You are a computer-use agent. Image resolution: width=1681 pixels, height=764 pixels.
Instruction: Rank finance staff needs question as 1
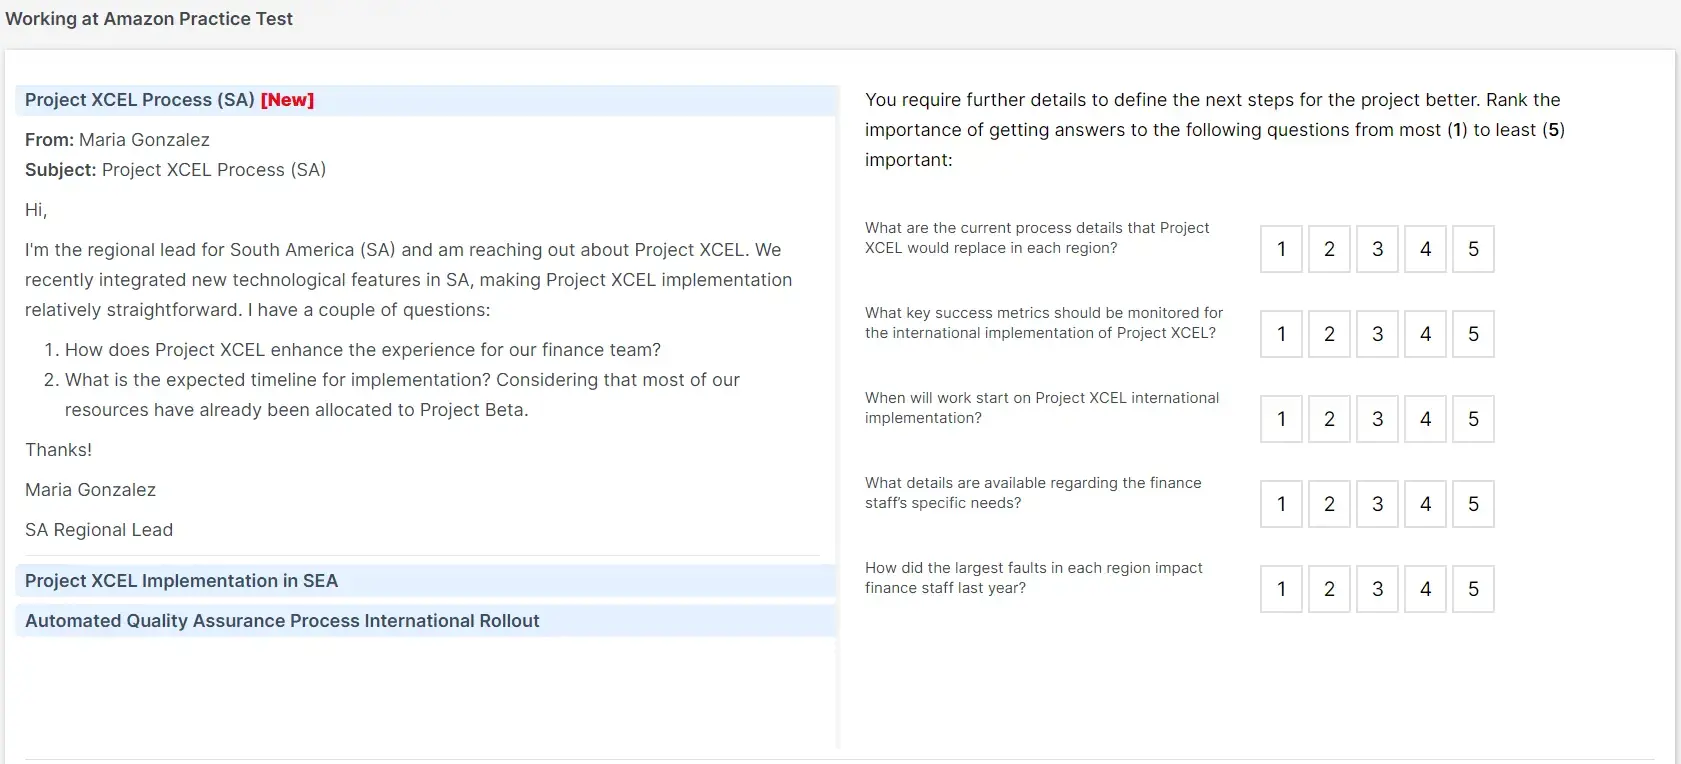[x=1281, y=504]
